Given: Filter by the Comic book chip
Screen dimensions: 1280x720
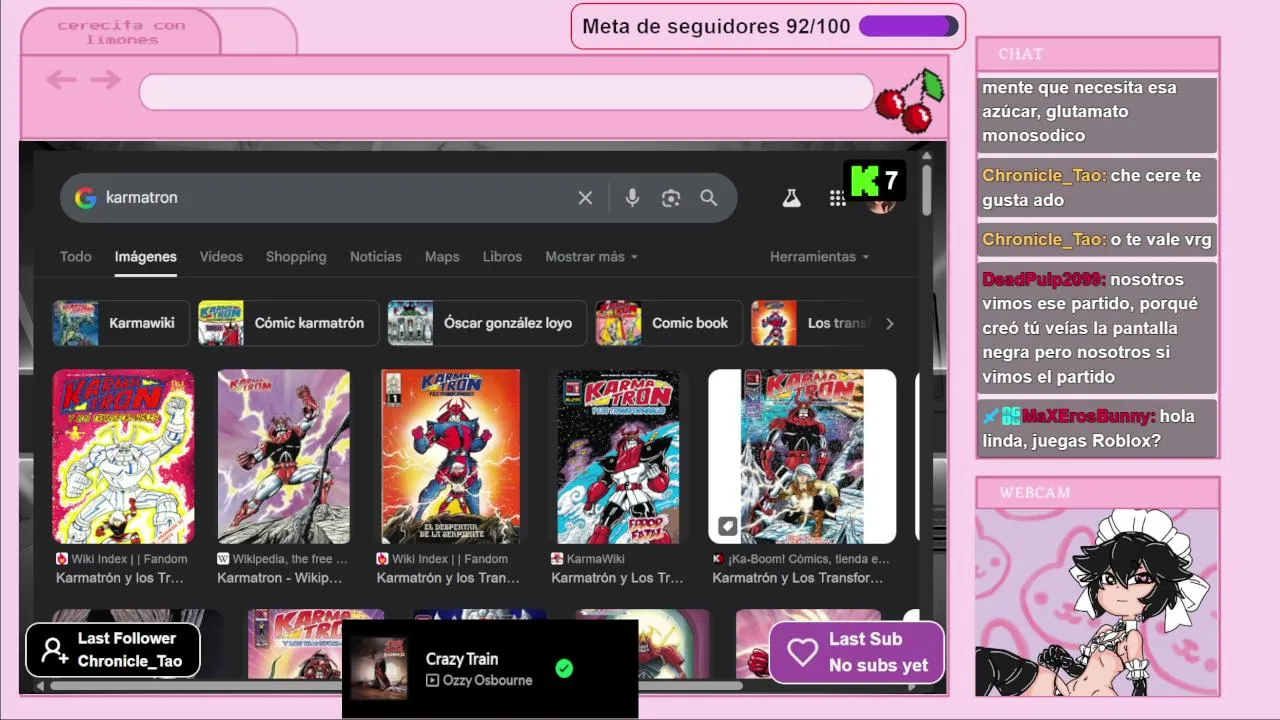Looking at the screenshot, I should [x=669, y=323].
